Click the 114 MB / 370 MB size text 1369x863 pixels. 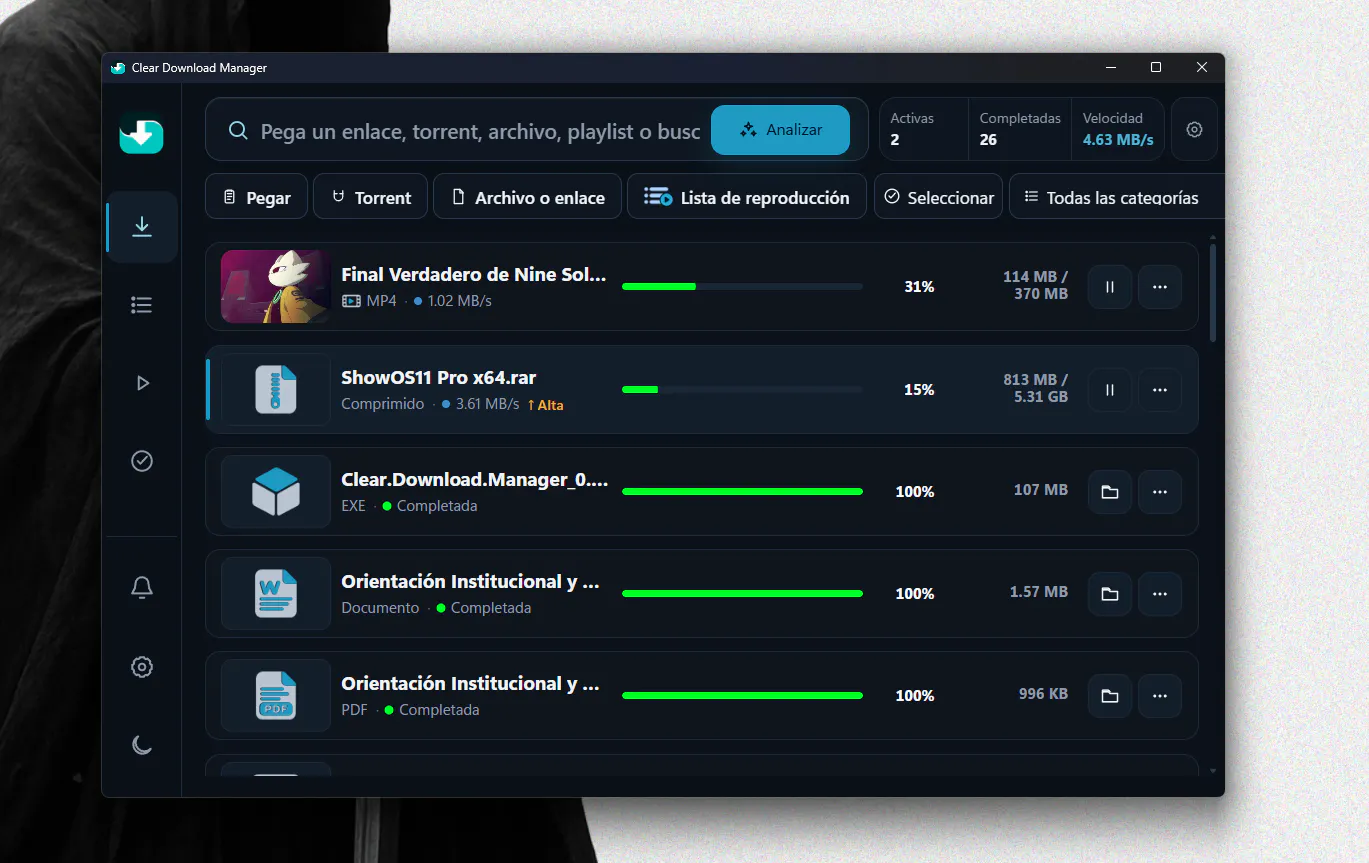(1035, 285)
